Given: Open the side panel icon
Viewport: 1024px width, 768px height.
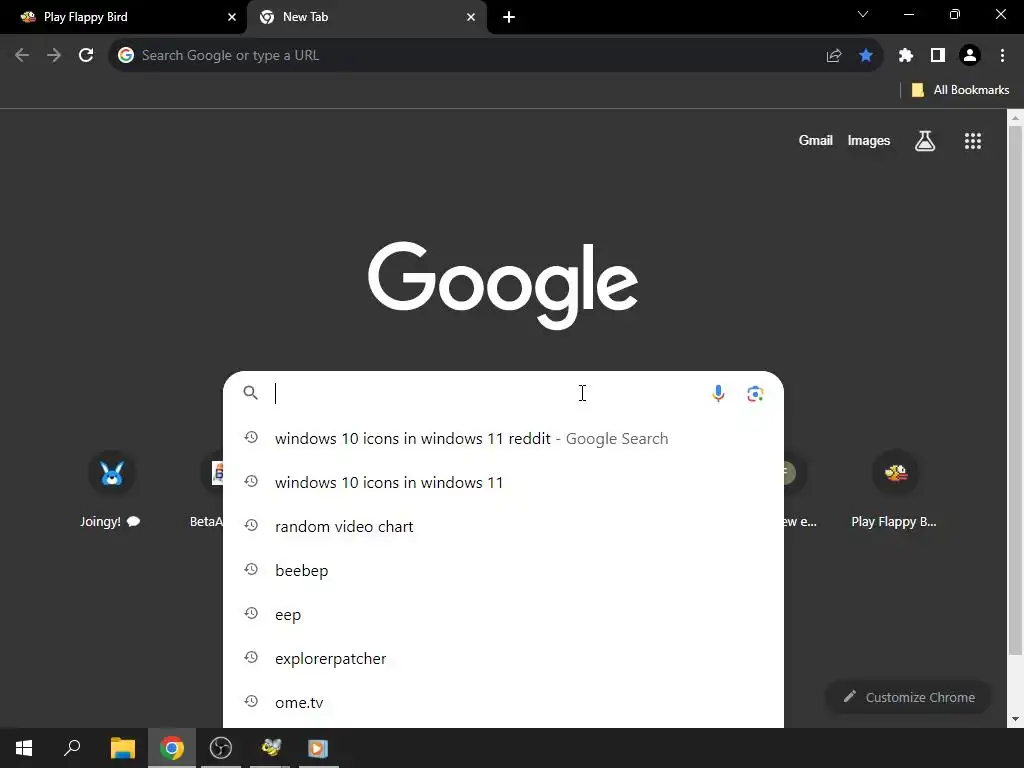Looking at the screenshot, I should pyautogui.click(x=938, y=56).
